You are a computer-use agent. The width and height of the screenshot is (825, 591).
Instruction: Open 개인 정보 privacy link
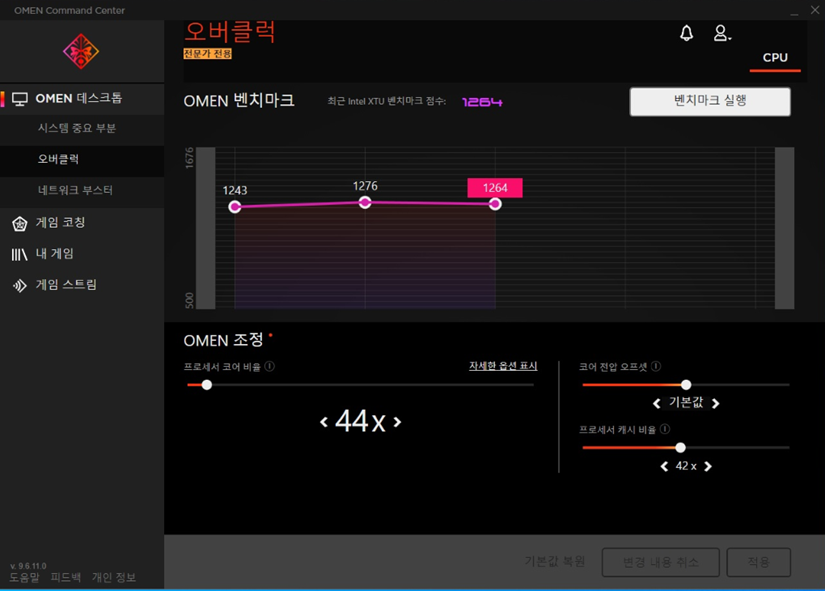click(114, 577)
